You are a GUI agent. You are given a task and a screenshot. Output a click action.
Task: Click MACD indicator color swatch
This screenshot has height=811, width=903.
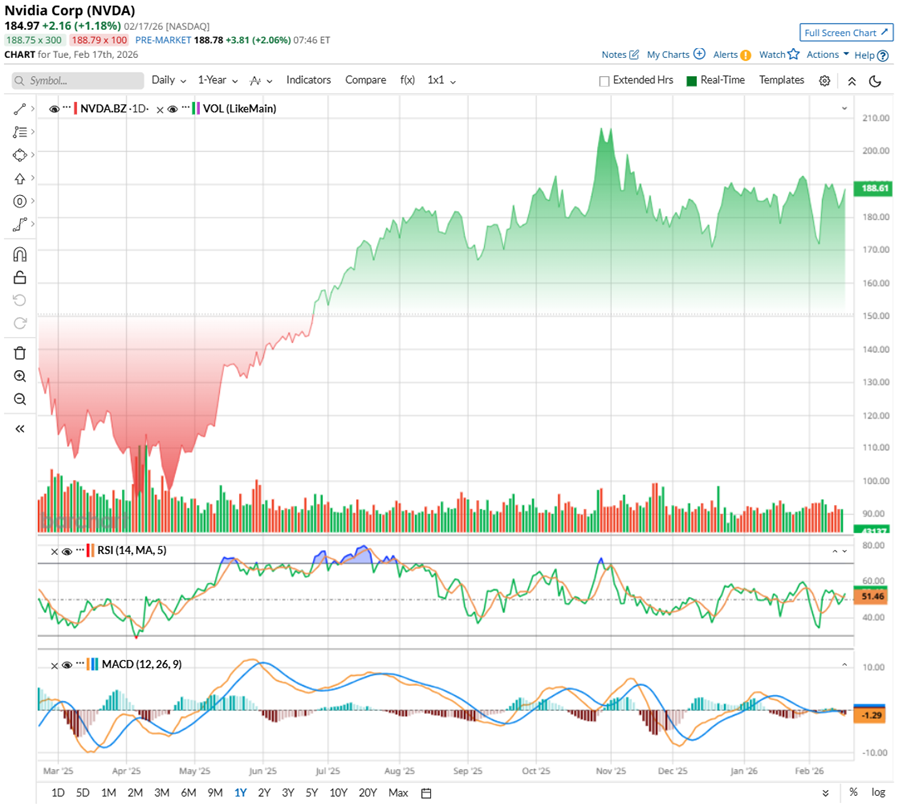[x=93, y=665]
